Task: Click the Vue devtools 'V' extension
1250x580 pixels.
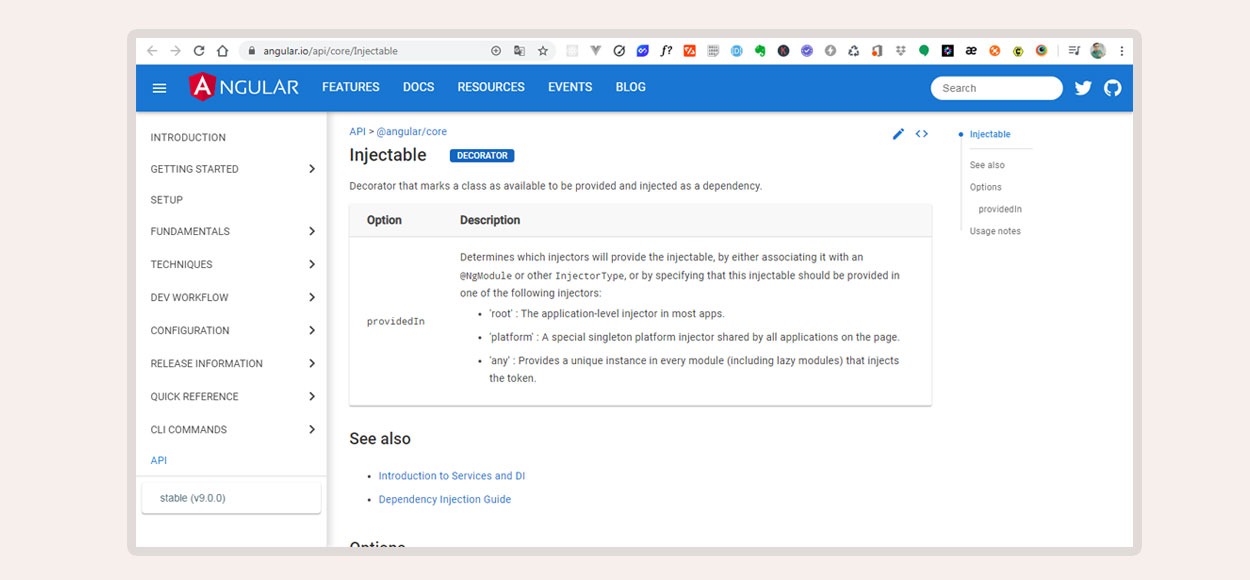Action: [596, 50]
